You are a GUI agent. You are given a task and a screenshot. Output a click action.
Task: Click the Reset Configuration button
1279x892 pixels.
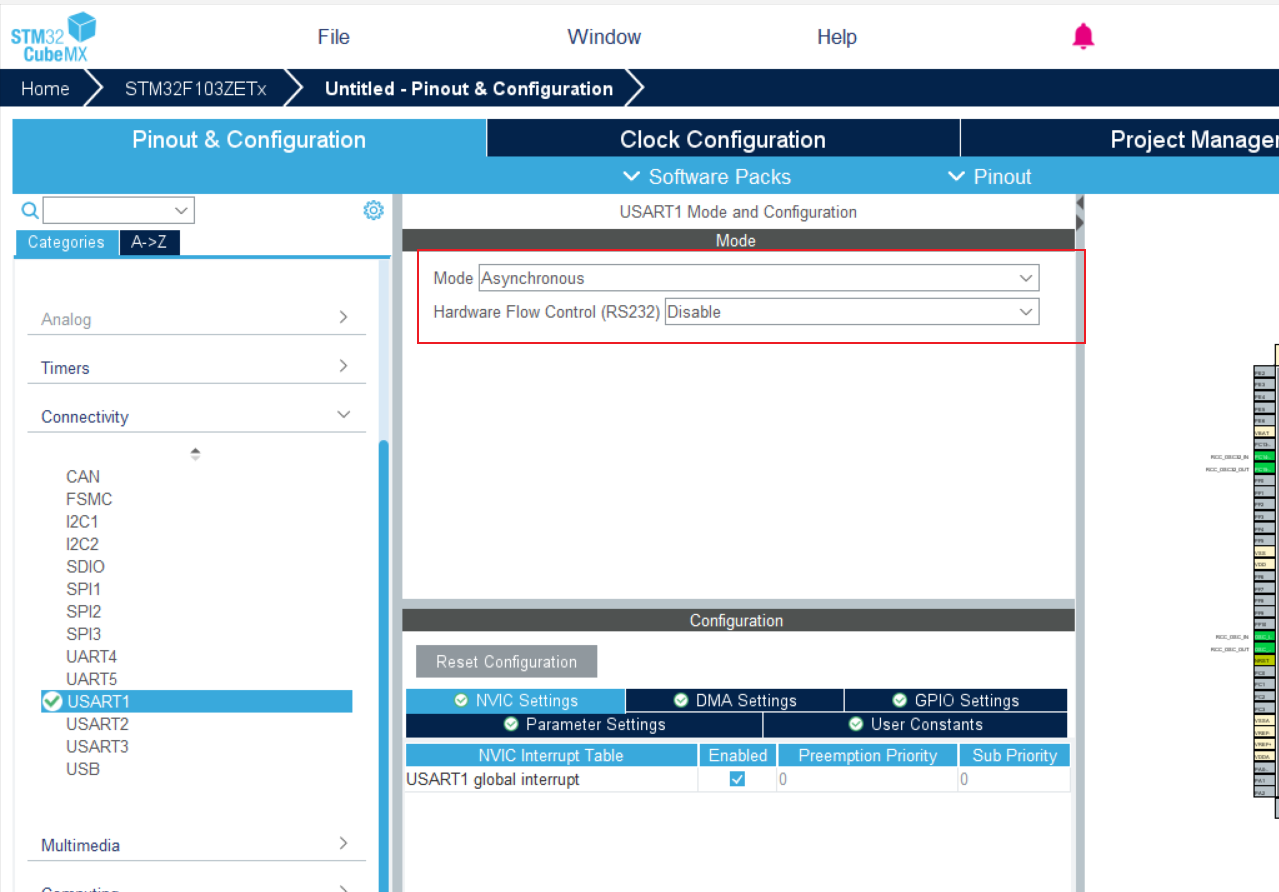[x=506, y=662]
